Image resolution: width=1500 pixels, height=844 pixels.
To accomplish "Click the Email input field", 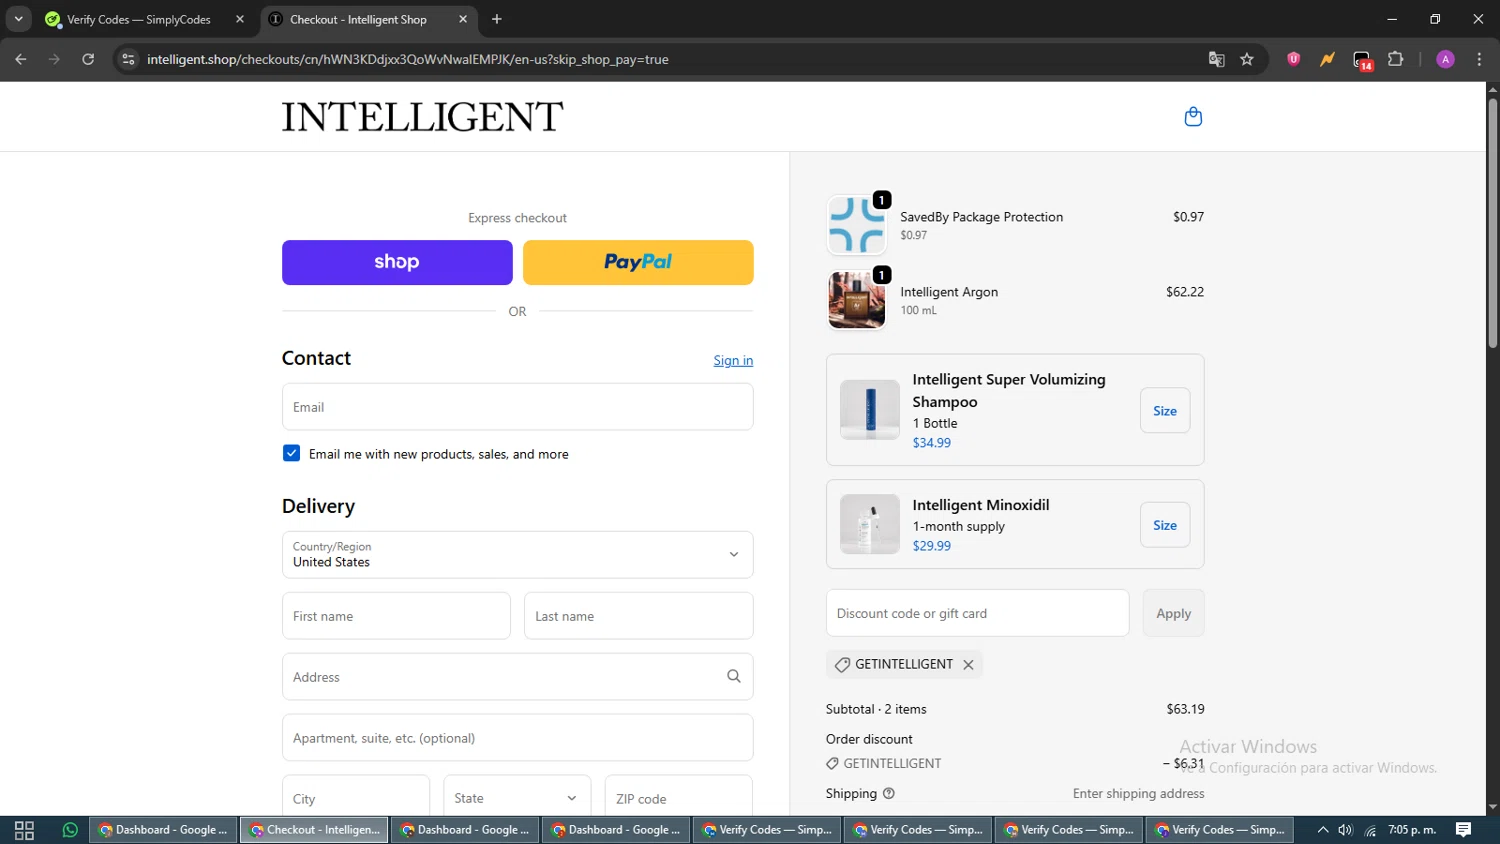I will click(517, 407).
